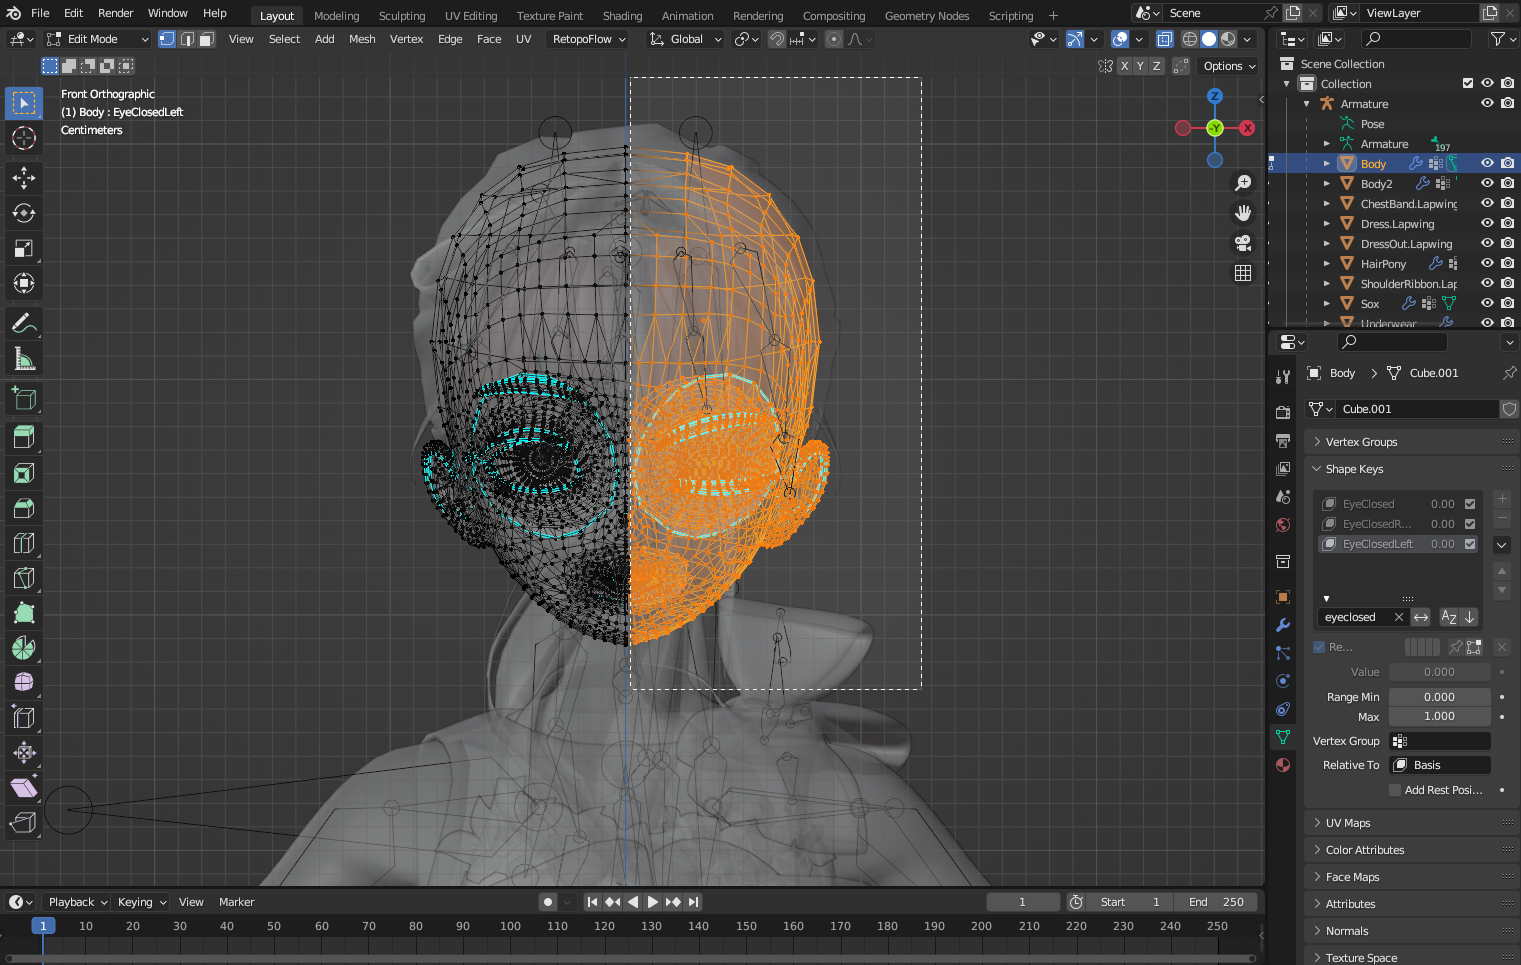The height and width of the screenshot is (965, 1521).
Task: Hide the HairPony object in outliner
Action: [x=1487, y=264]
